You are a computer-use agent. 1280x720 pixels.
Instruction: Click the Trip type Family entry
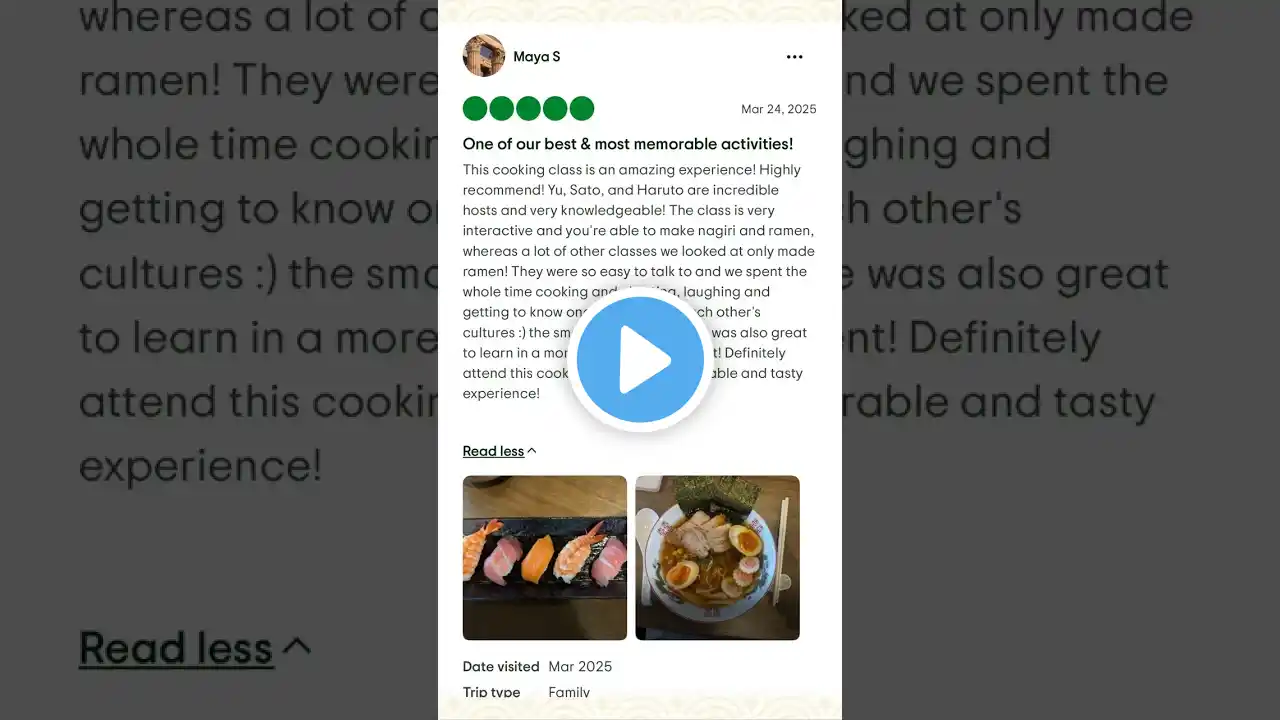[x=526, y=692]
